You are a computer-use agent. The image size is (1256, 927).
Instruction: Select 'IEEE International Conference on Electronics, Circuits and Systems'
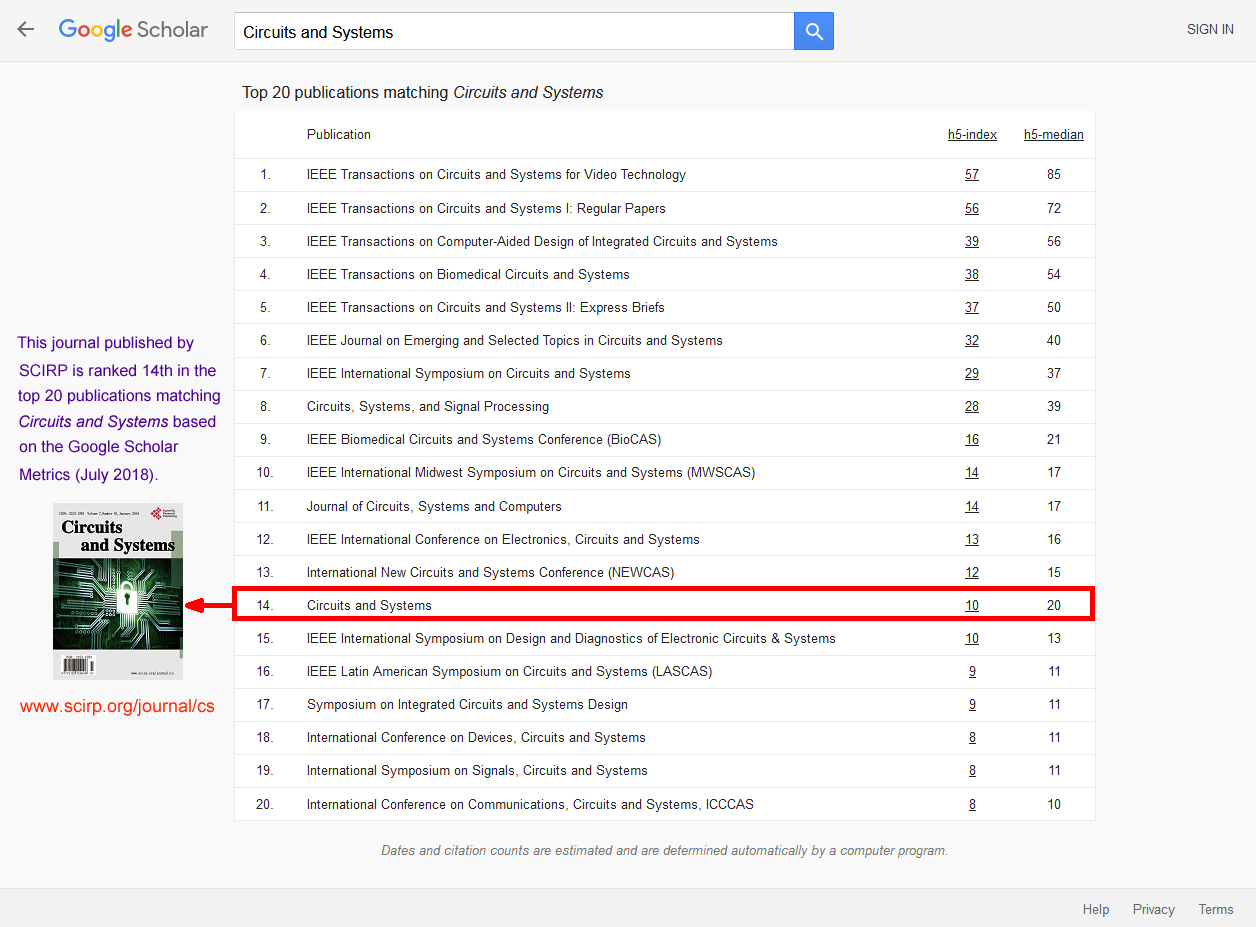[x=503, y=539]
